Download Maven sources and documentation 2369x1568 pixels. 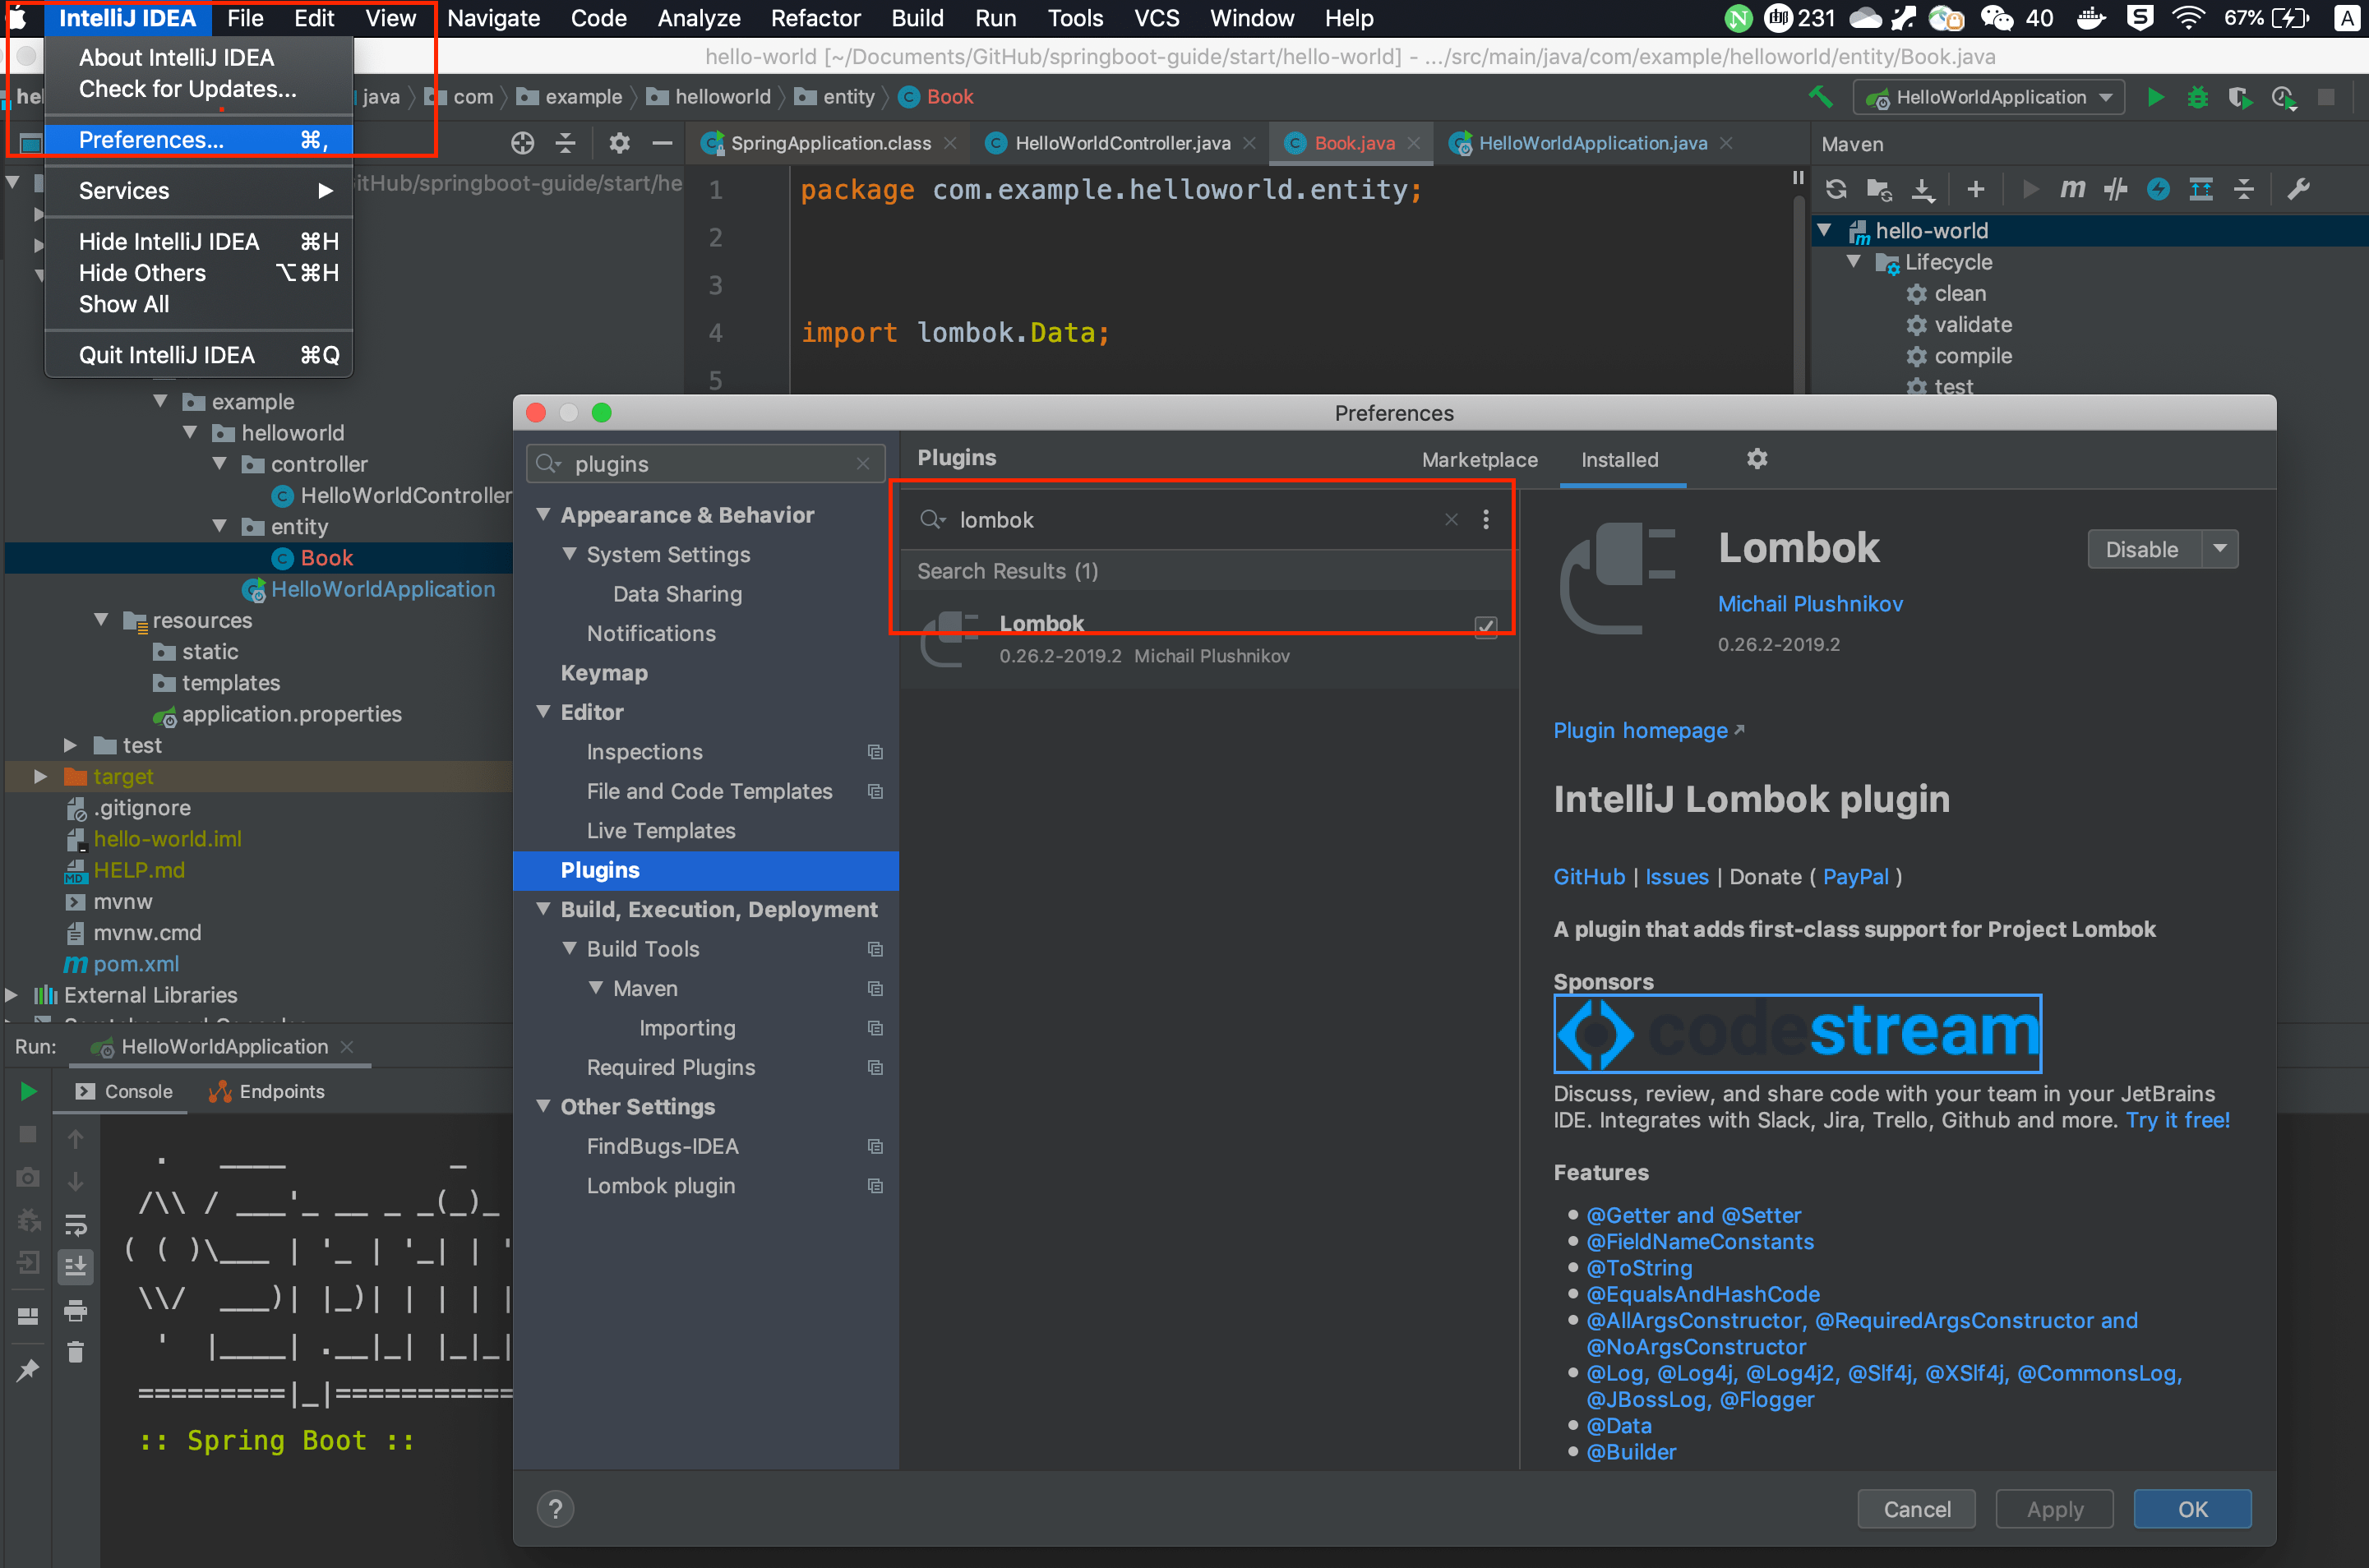click(1923, 189)
